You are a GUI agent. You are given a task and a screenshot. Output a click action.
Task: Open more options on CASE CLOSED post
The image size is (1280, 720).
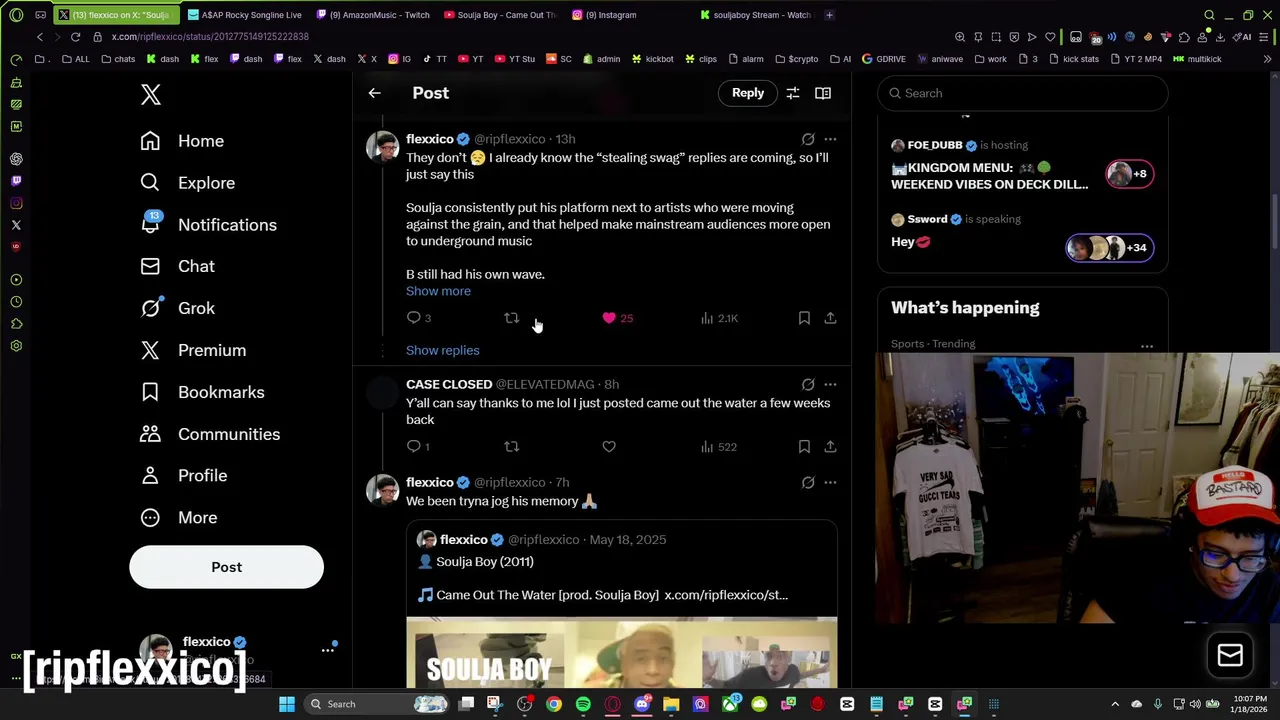tap(830, 384)
